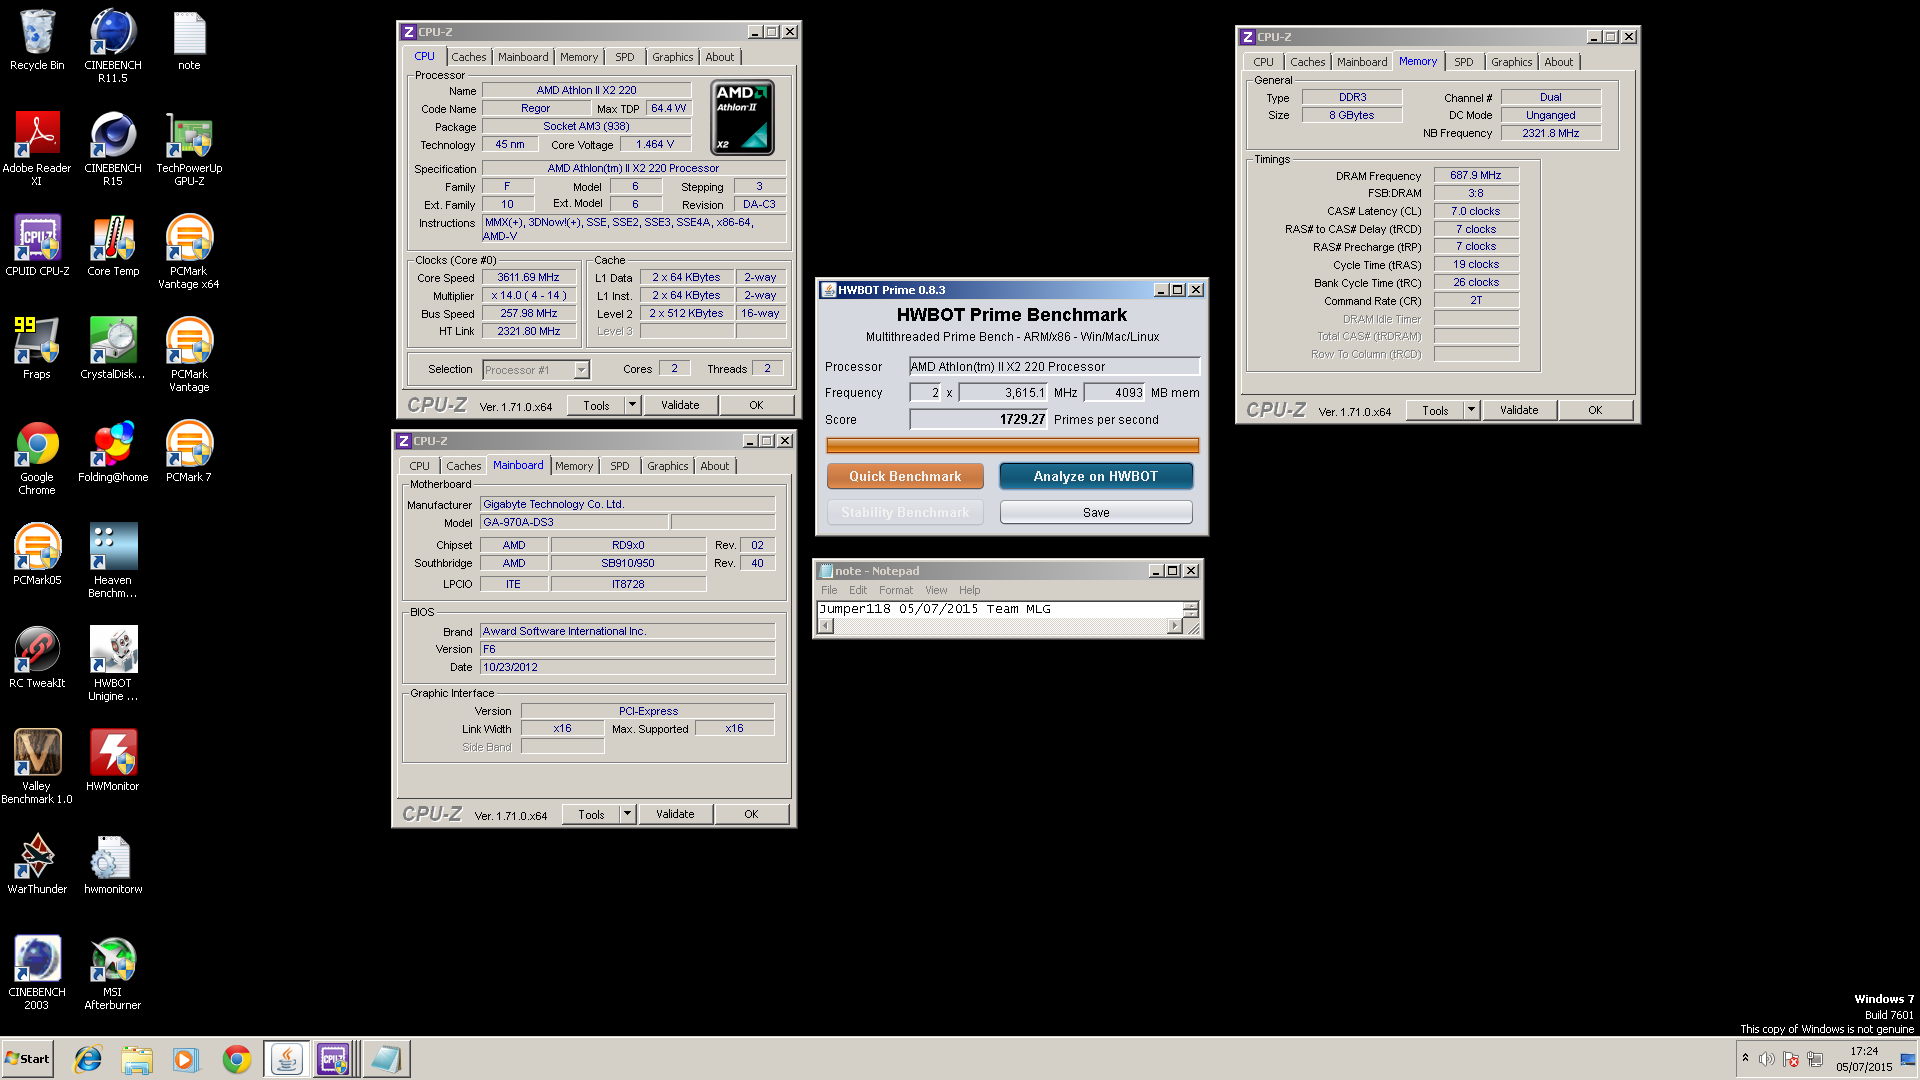
Task: Click Analyze on HWBOT button
Action: (1096, 476)
